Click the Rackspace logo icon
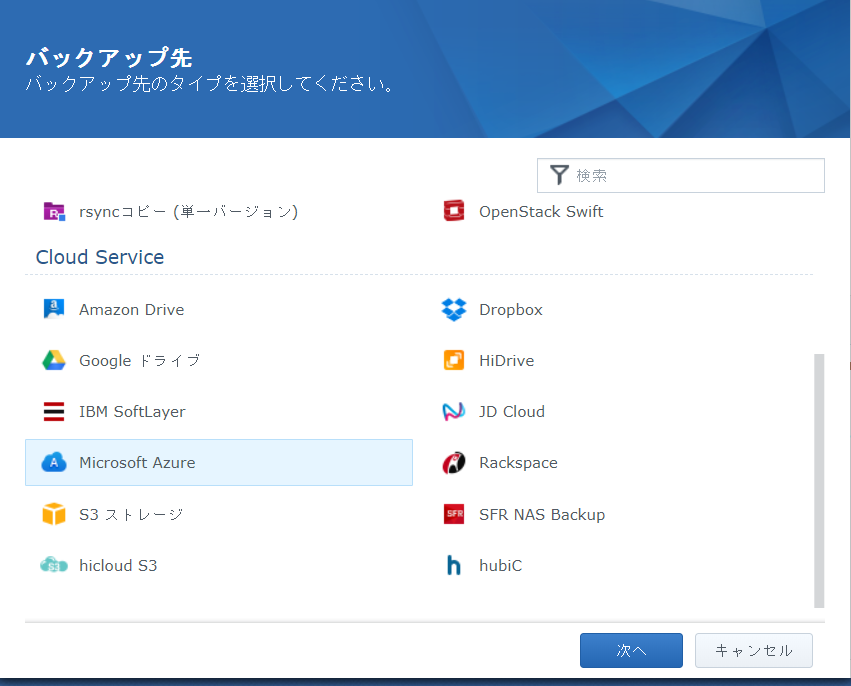 (x=454, y=462)
